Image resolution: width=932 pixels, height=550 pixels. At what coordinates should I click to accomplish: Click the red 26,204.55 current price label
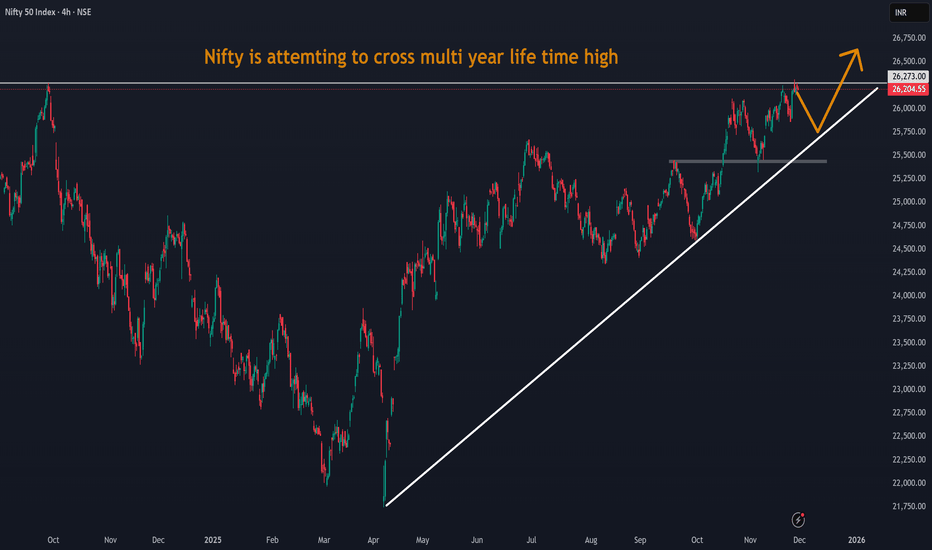point(903,88)
